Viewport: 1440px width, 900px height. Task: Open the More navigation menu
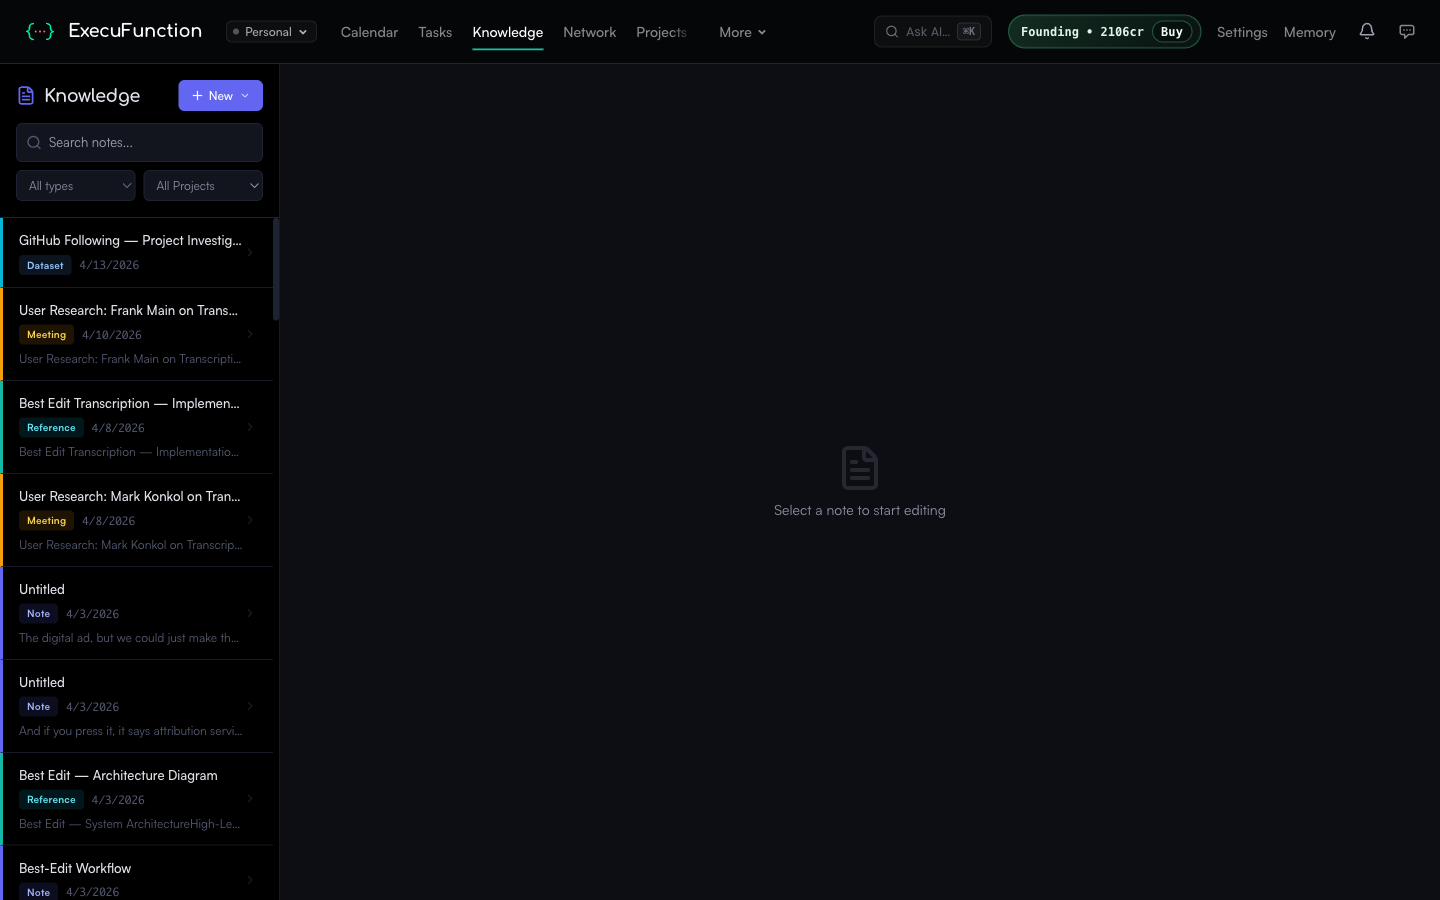[x=742, y=32]
